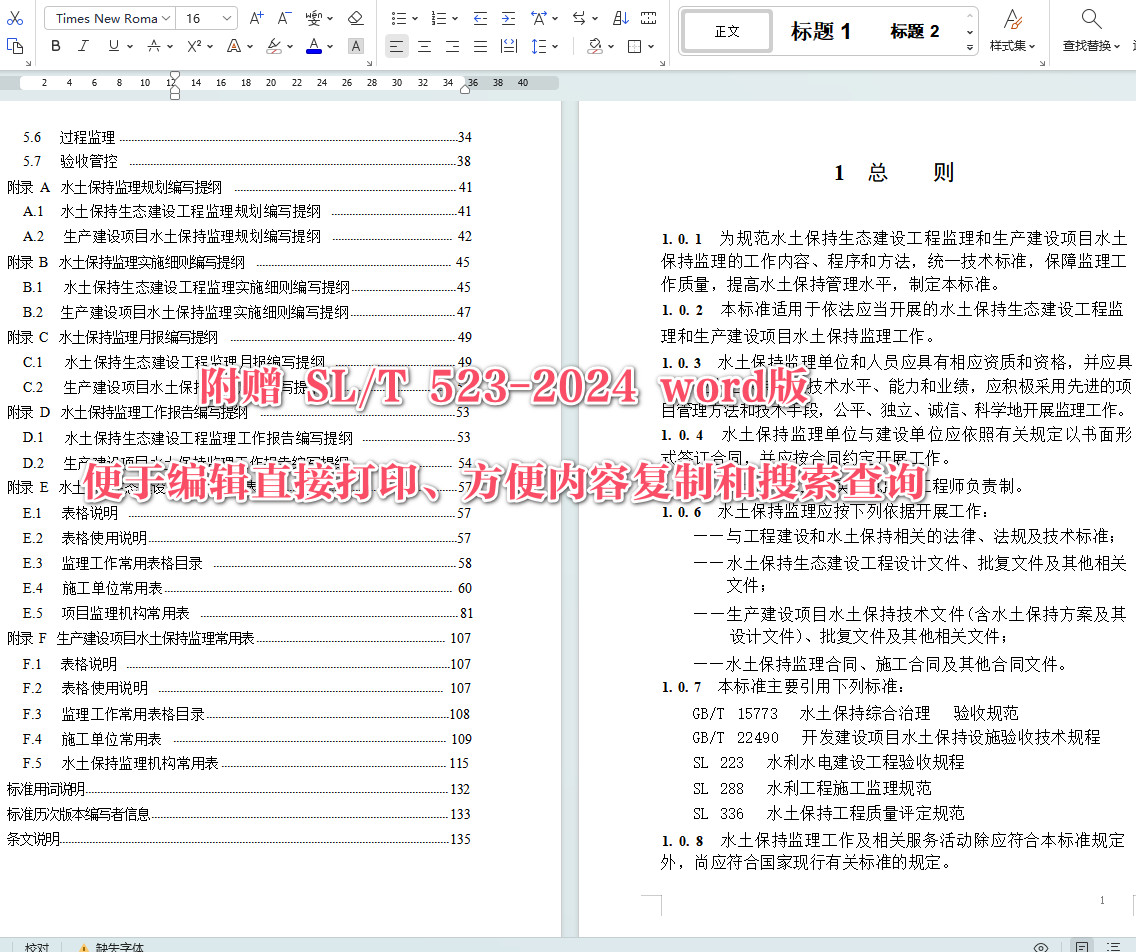This screenshot has width=1136, height=952.
Task: Open the font color picker
Action: [313, 46]
